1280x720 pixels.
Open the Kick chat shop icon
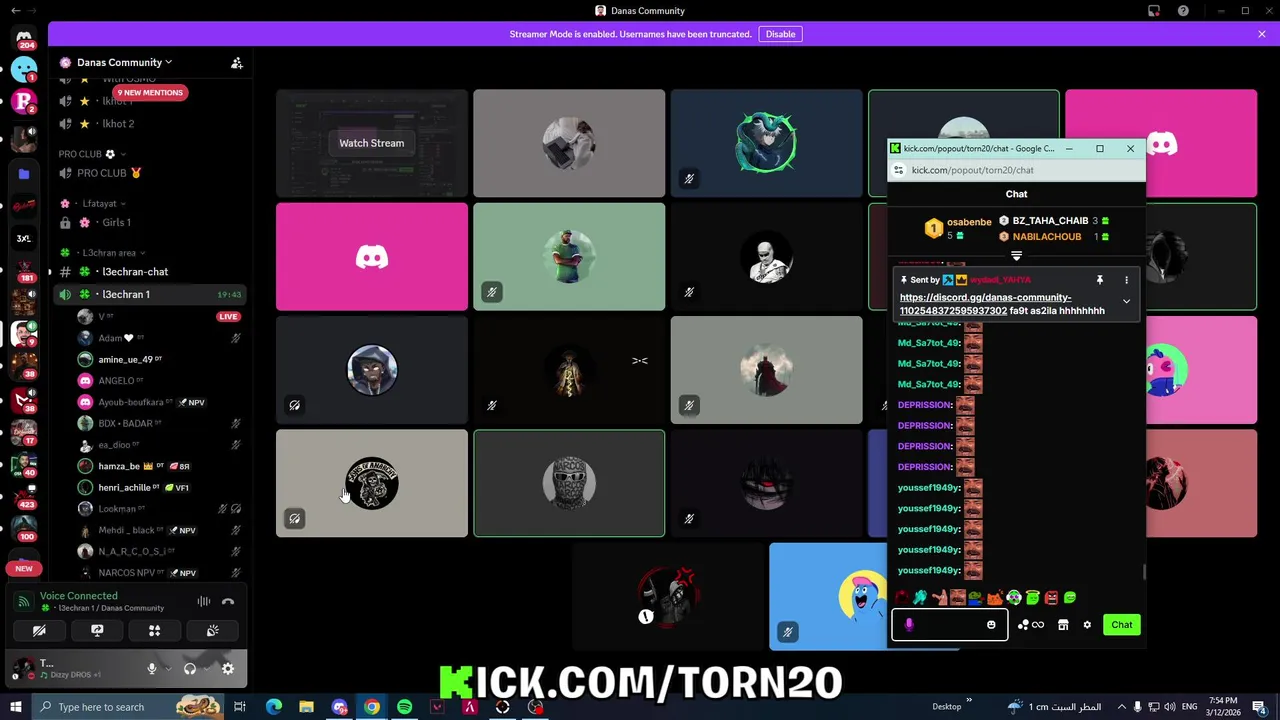1063,625
